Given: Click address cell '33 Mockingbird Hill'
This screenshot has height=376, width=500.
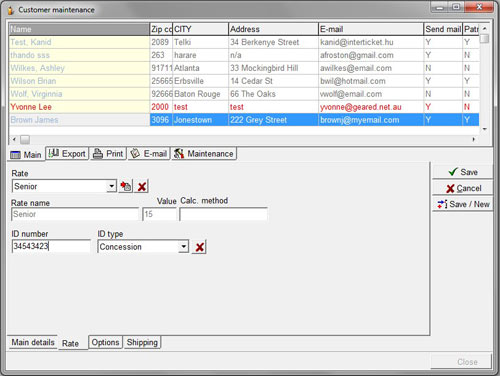Looking at the screenshot, I should (x=273, y=68).
